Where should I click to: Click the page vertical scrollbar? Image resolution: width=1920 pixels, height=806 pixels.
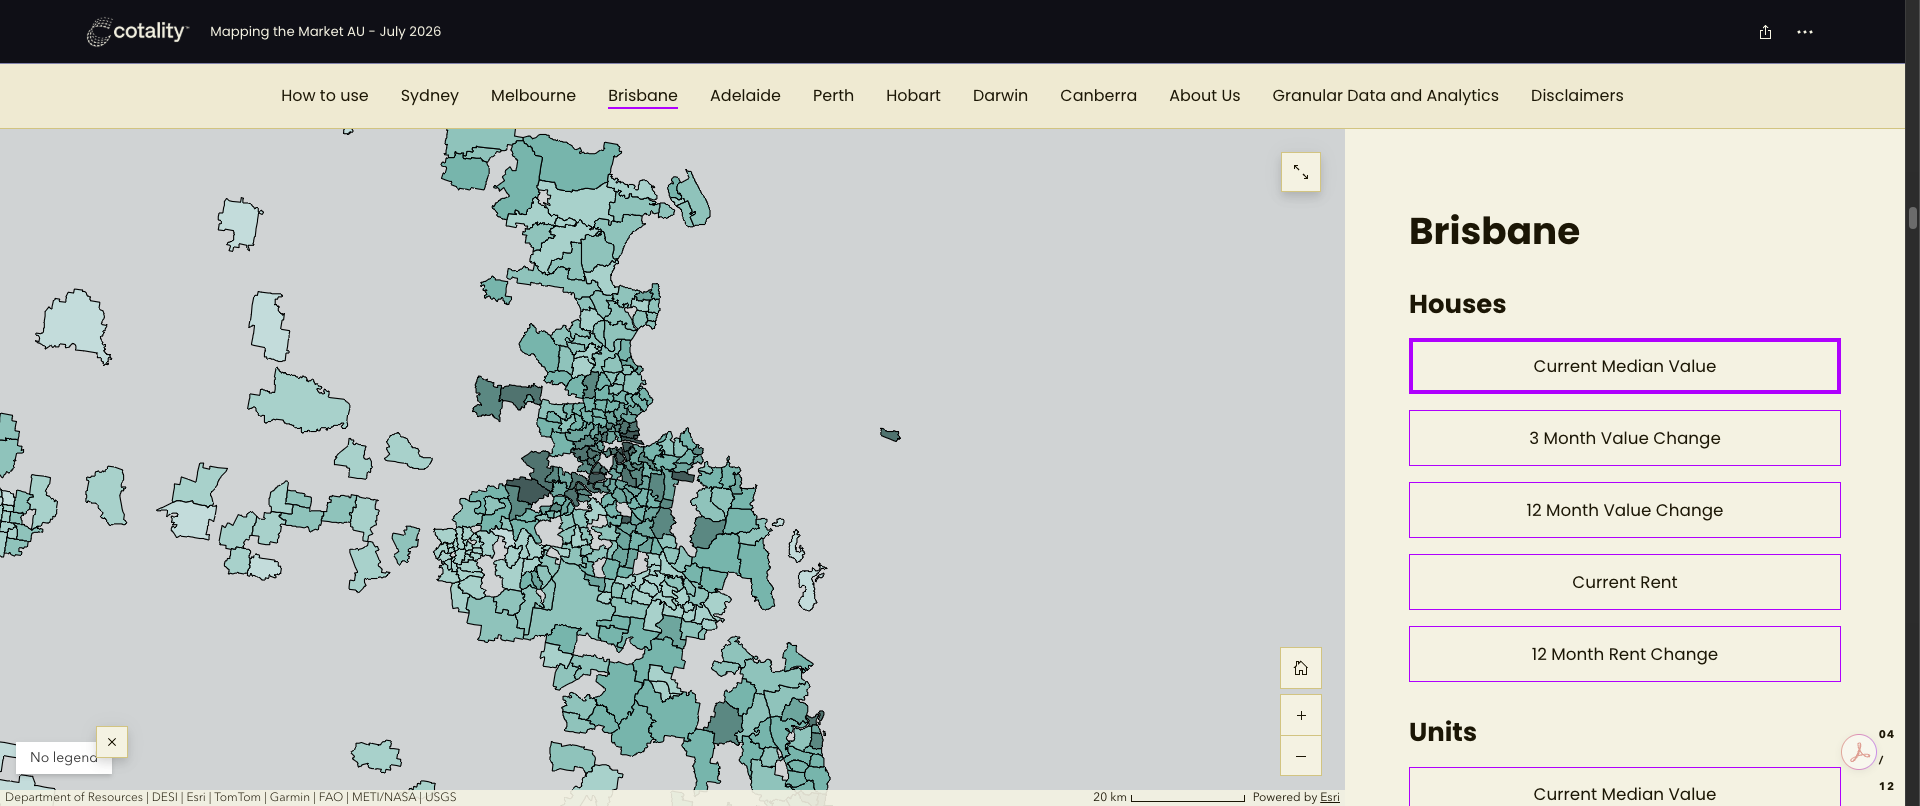click(x=1912, y=218)
